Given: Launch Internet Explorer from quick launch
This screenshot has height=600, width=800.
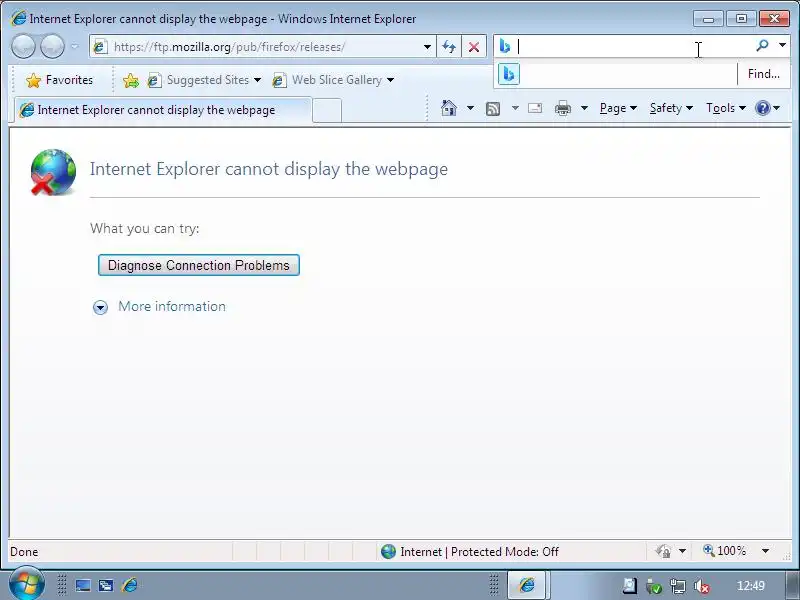Looking at the screenshot, I should 130,585.
